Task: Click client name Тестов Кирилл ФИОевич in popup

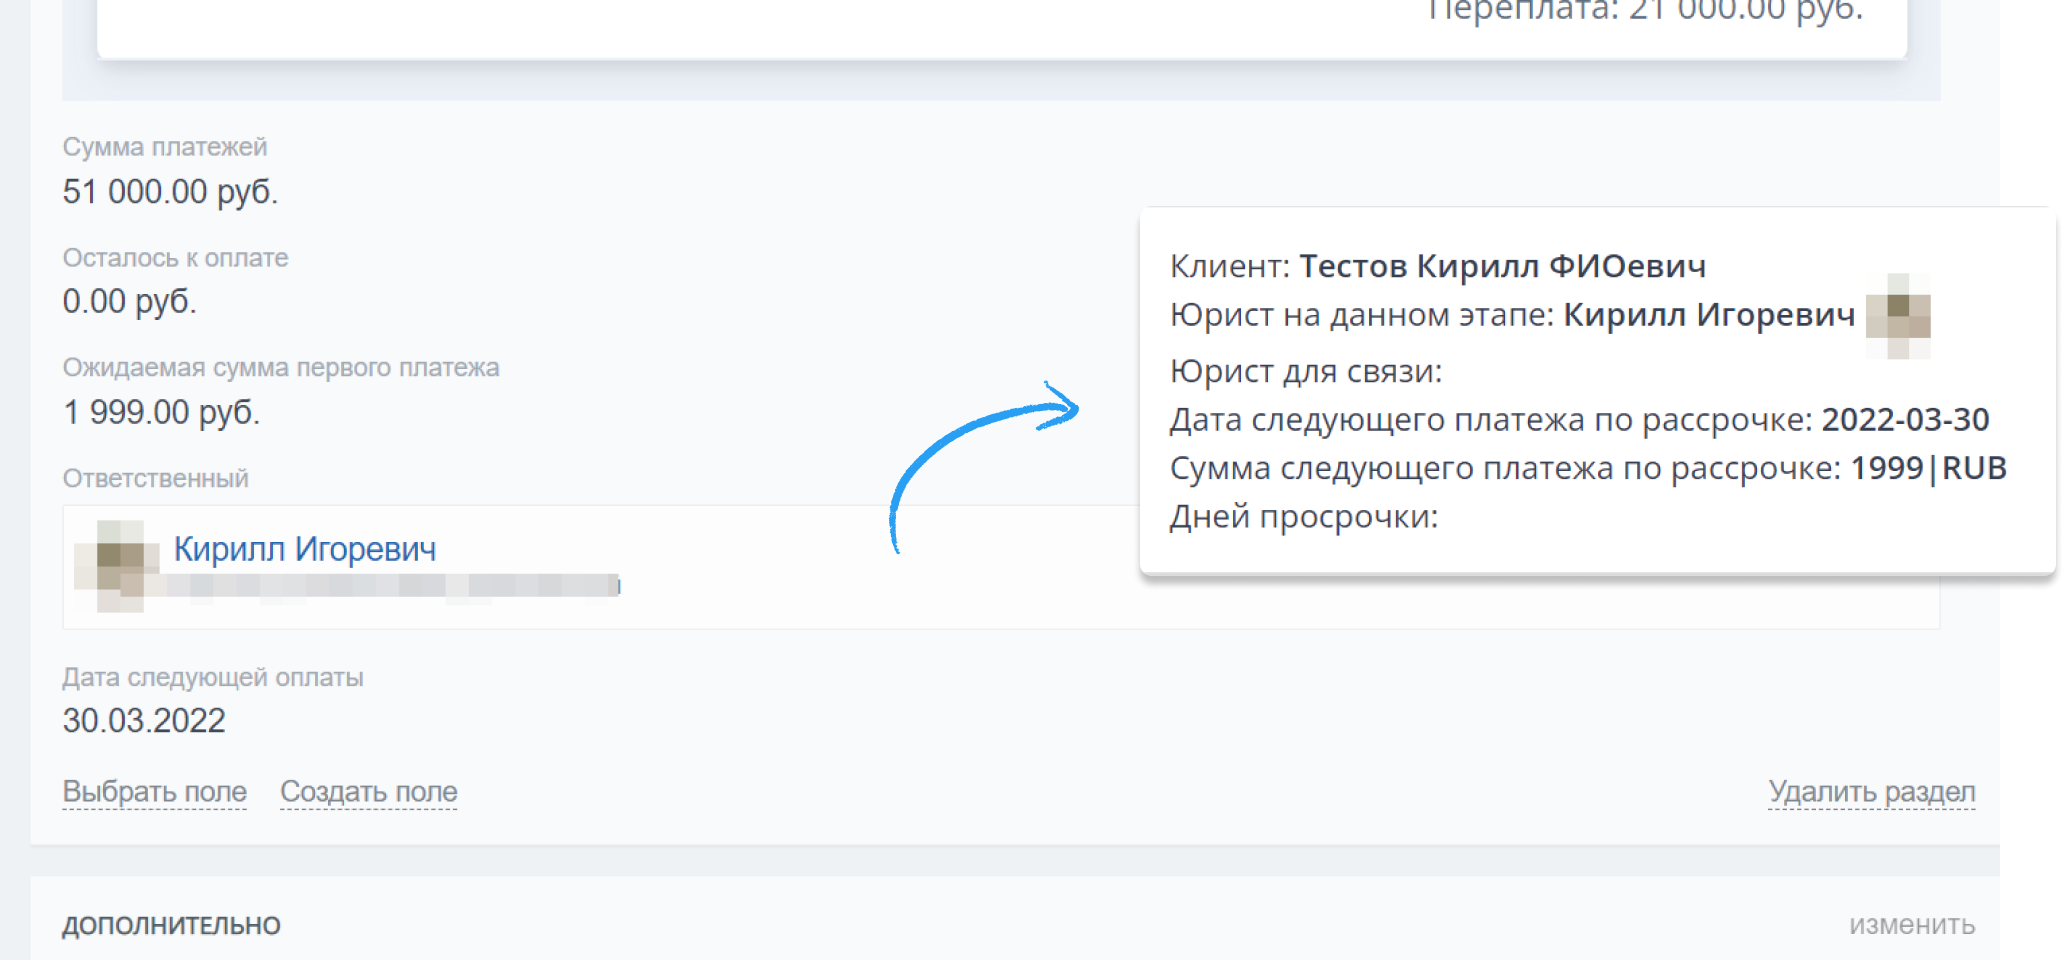Action: click(x=1502, y=266)
